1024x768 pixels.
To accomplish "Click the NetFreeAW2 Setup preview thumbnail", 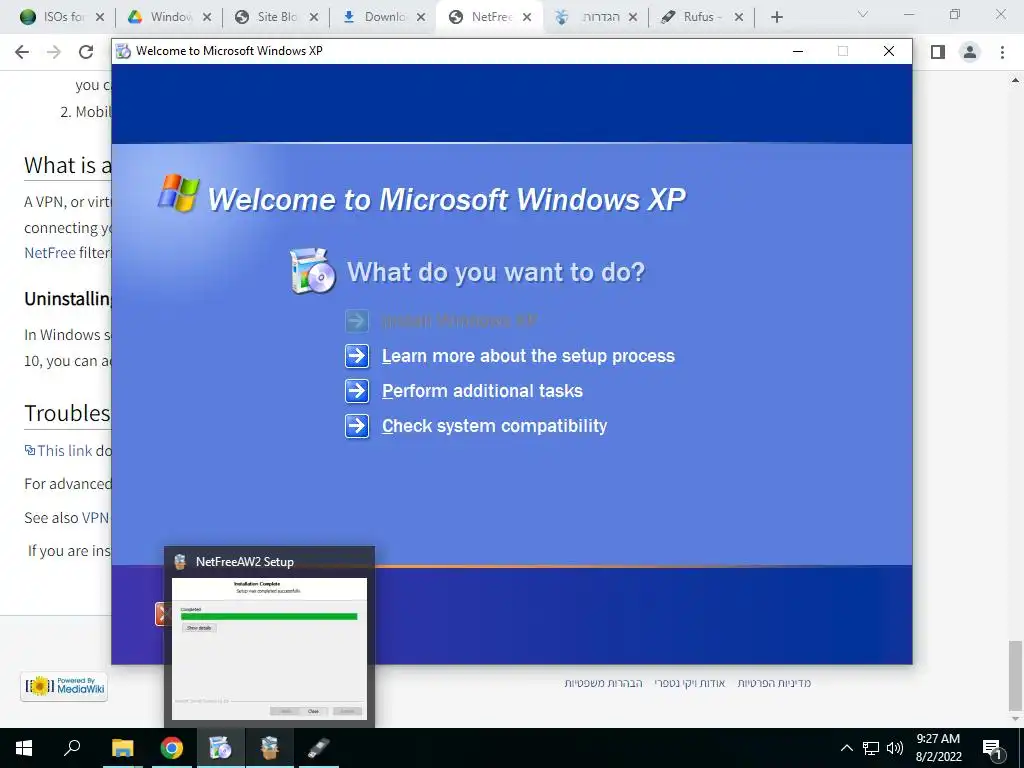I will click(x=269, y=649).
